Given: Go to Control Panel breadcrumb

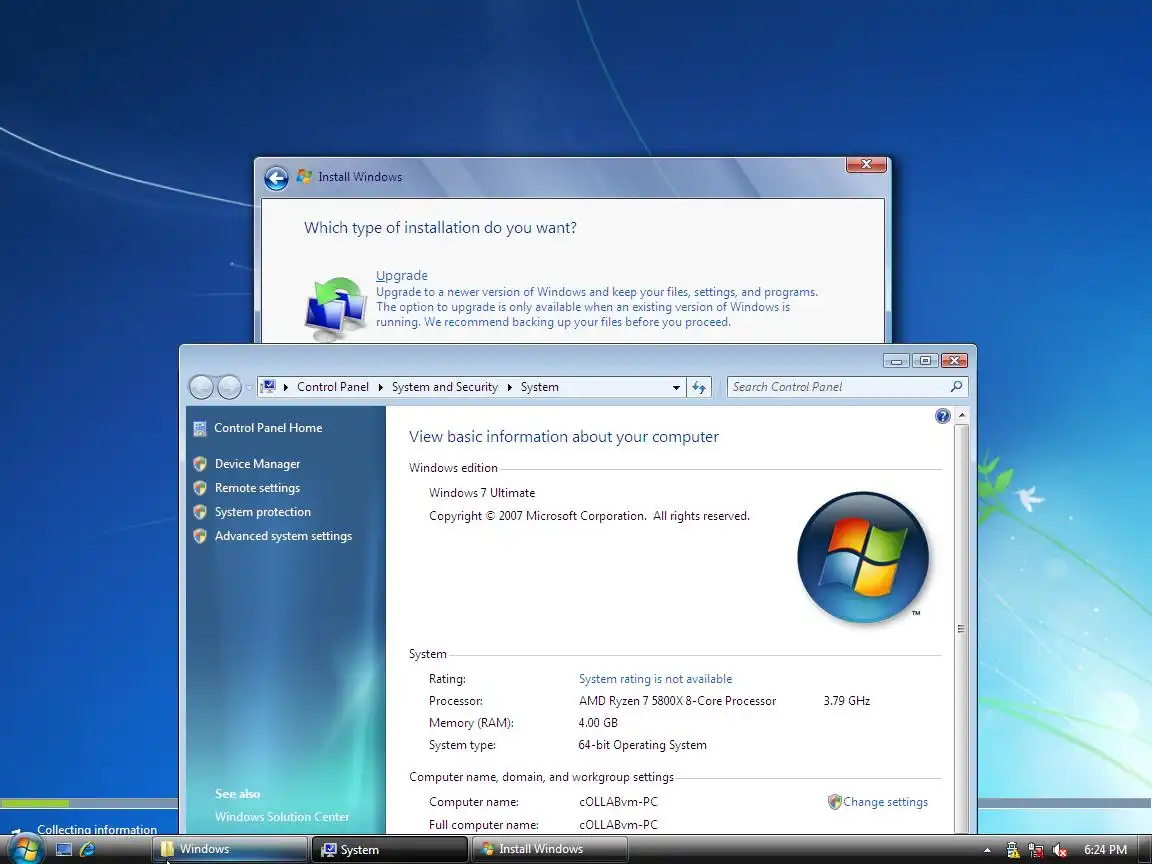Looking at the screenshot, I should coord(333,387).
